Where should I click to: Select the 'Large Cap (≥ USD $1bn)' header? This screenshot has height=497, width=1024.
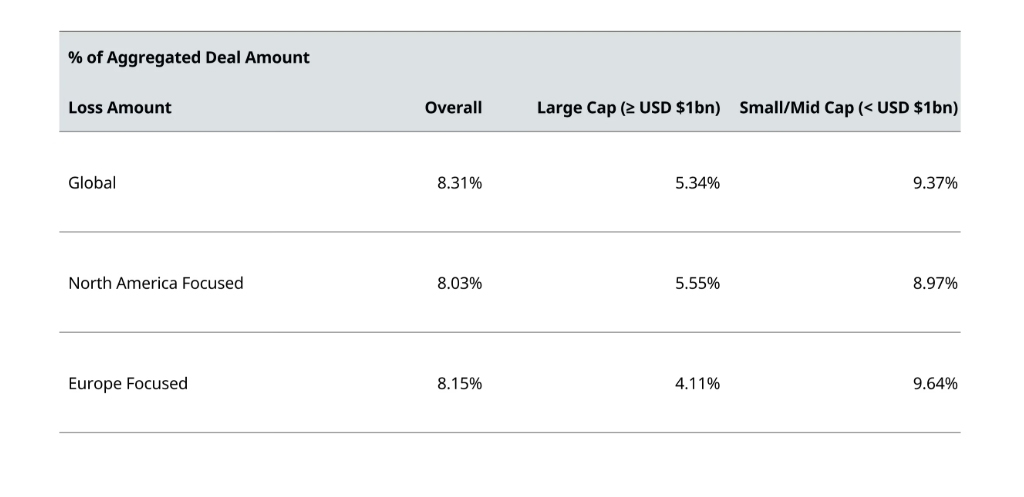[x=628, y=108]
